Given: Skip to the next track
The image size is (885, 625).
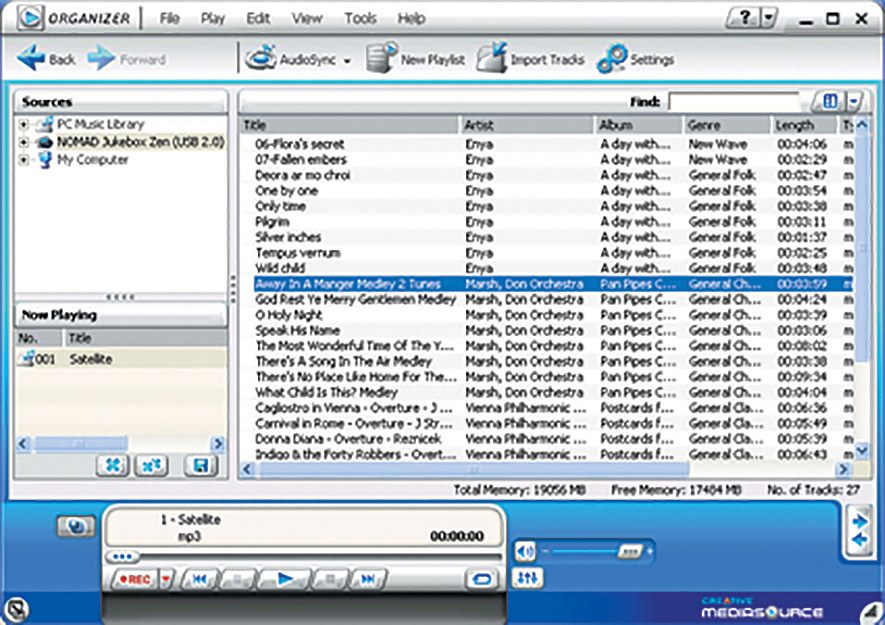Looking at the screenshot, I should (x=367, y=579).
